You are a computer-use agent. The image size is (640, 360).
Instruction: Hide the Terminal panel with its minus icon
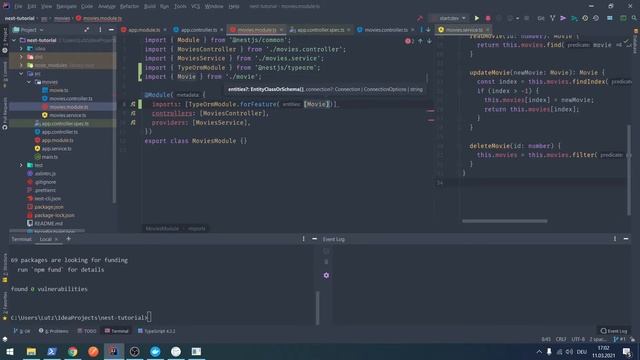pyautogui.click(x=314, y=239)
